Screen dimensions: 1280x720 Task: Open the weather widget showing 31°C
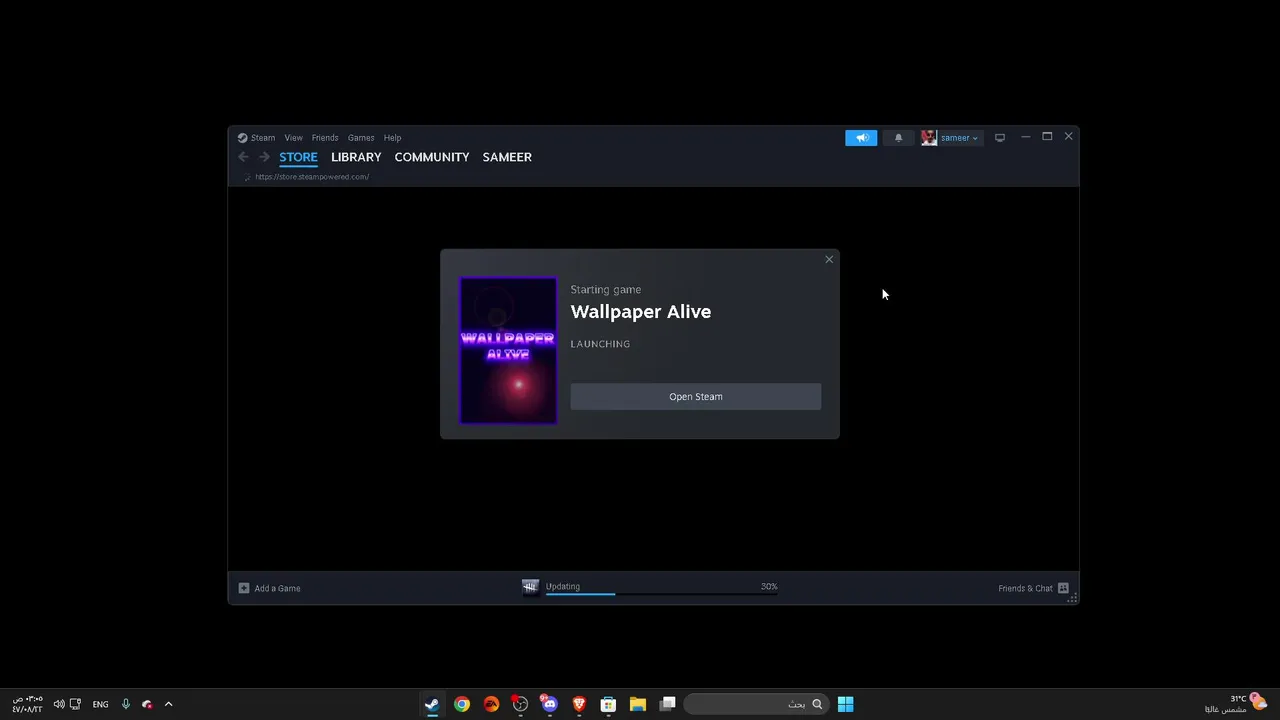(1237, 704)
